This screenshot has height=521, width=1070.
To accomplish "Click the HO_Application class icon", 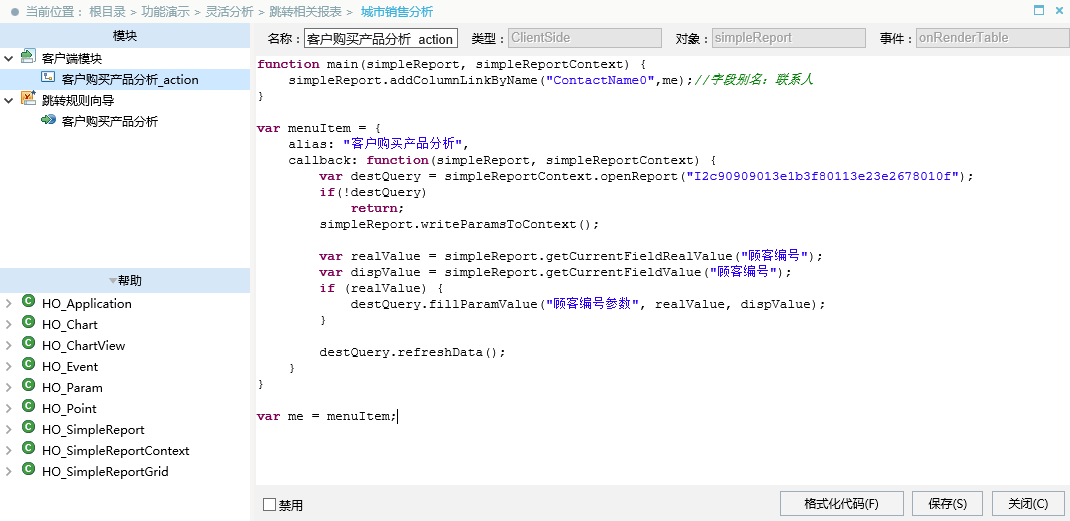I will click(28, 302).
